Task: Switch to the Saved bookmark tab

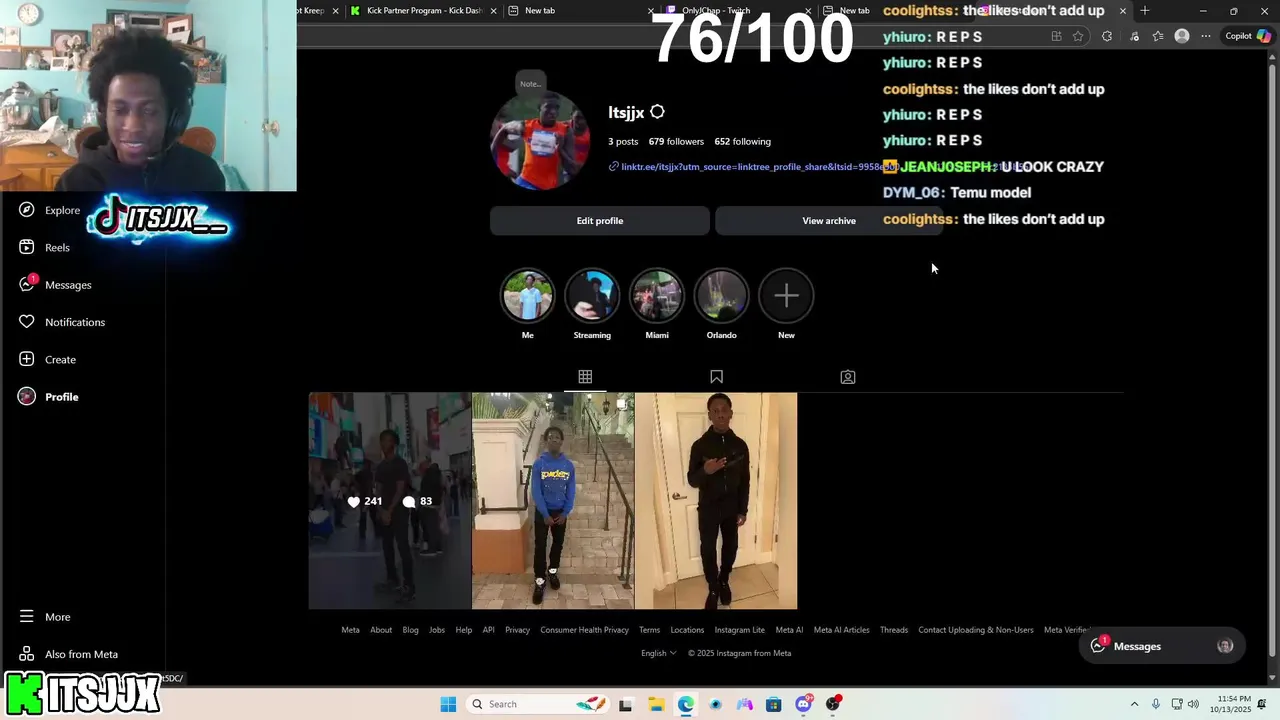Action: (716, 377)
